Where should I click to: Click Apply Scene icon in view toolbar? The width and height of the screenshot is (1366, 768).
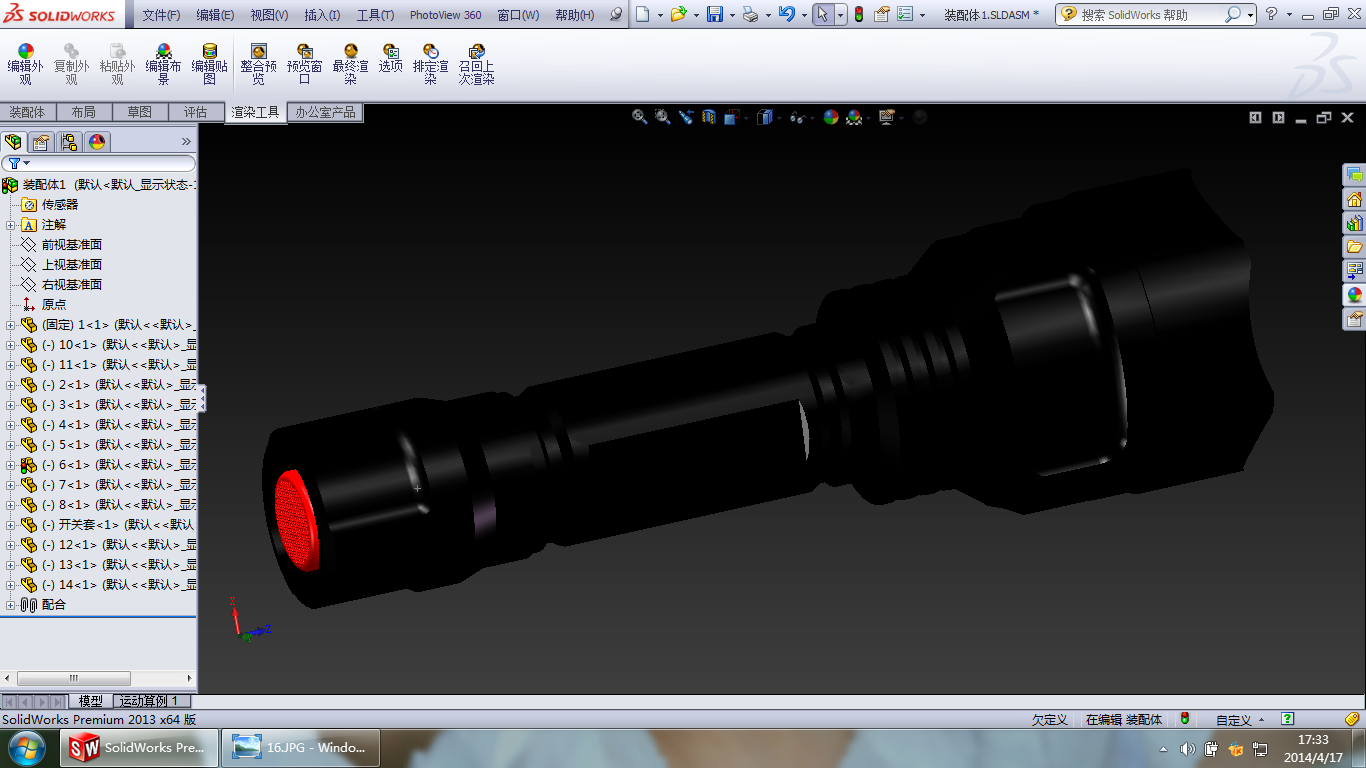853,117
